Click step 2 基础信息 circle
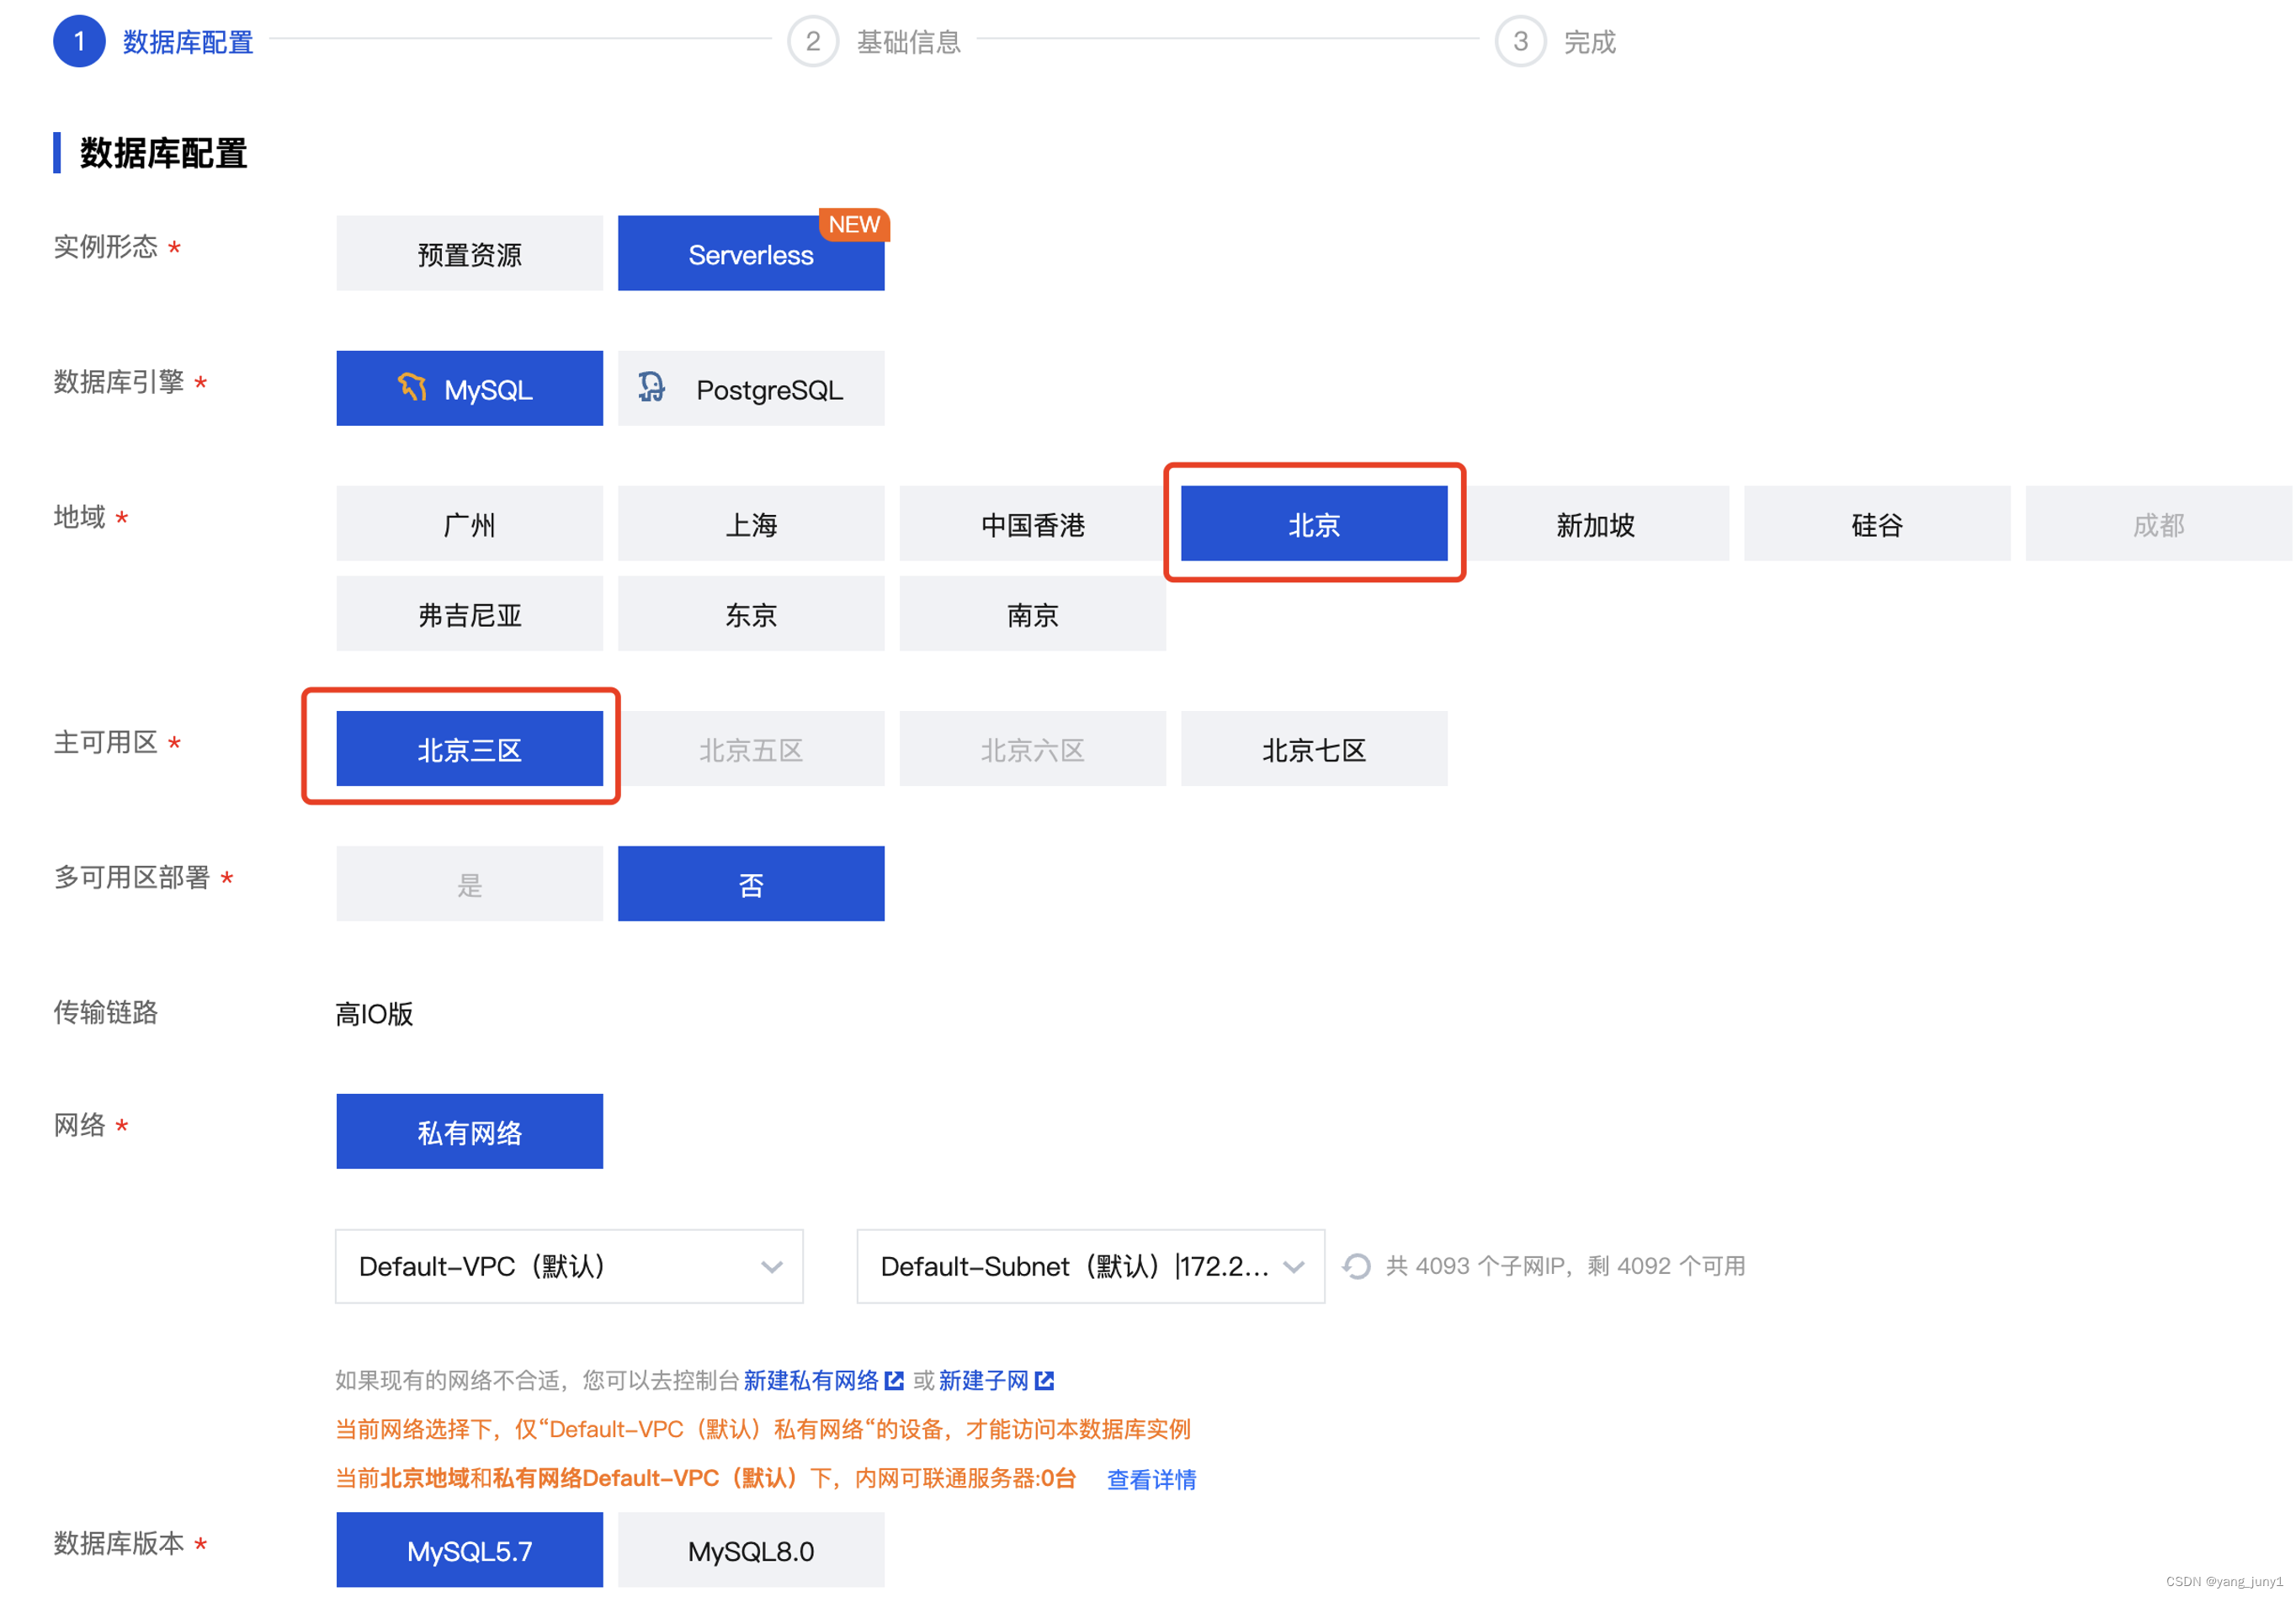This screenshot has width=2296, height=1597. click(812, 41)
